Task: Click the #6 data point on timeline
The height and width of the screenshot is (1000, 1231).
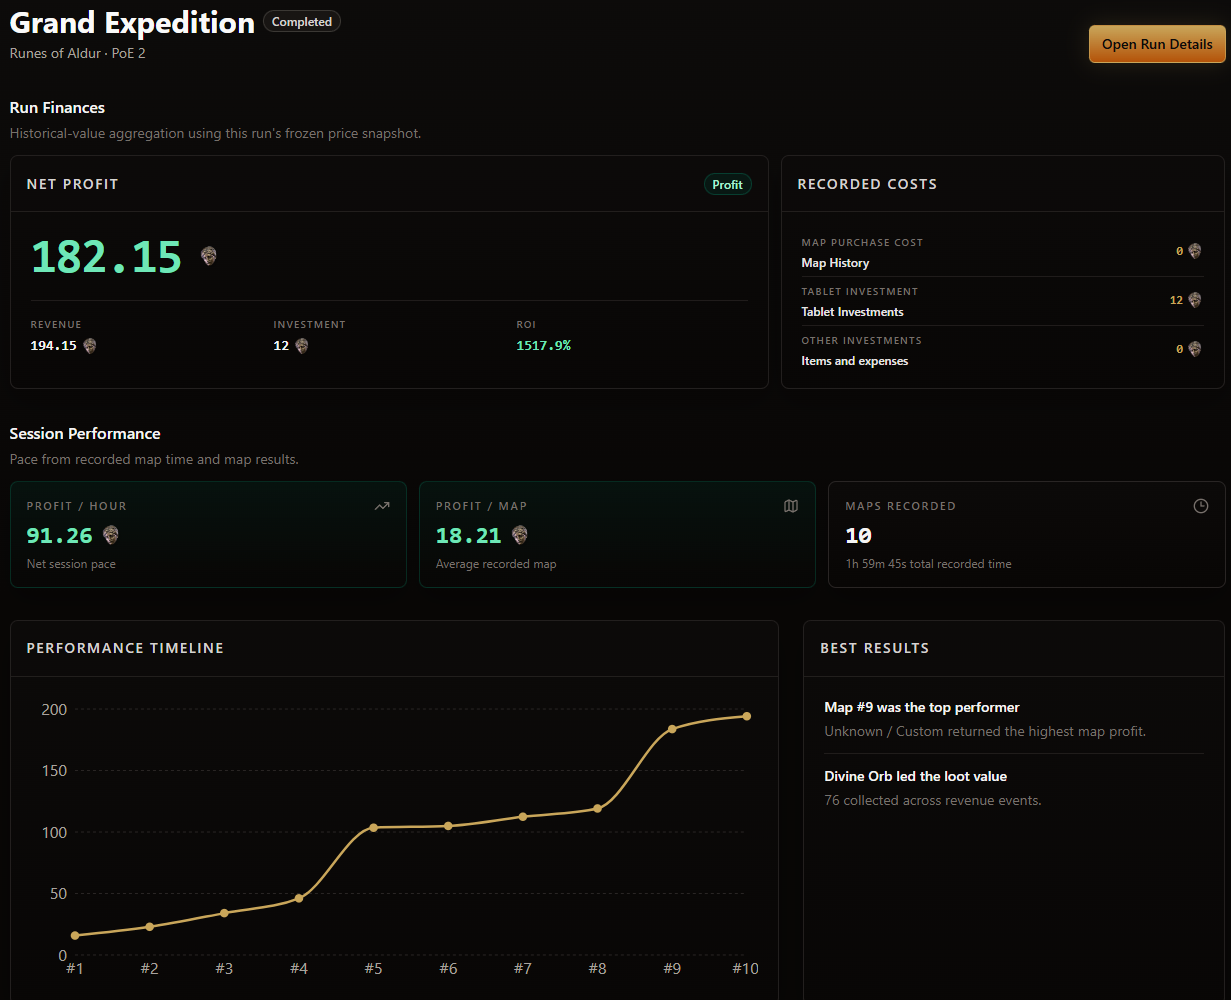Action: point(448,826)
